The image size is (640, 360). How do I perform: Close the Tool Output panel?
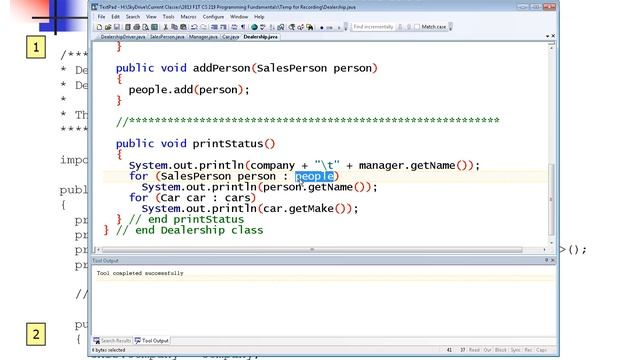pos(553,260)
